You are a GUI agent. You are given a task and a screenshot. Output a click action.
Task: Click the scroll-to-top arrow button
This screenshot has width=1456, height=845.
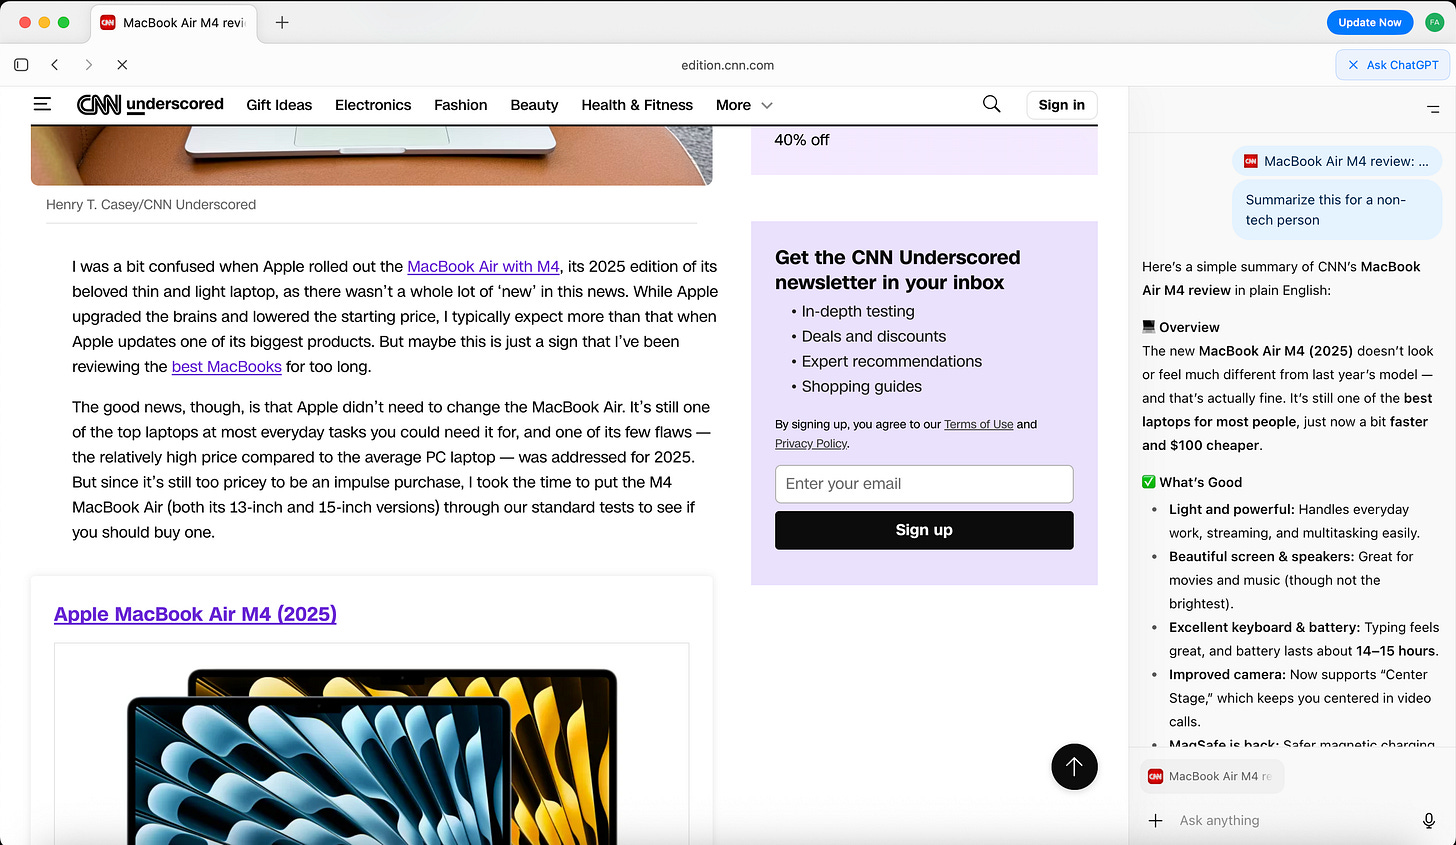tap(1074, 767)
